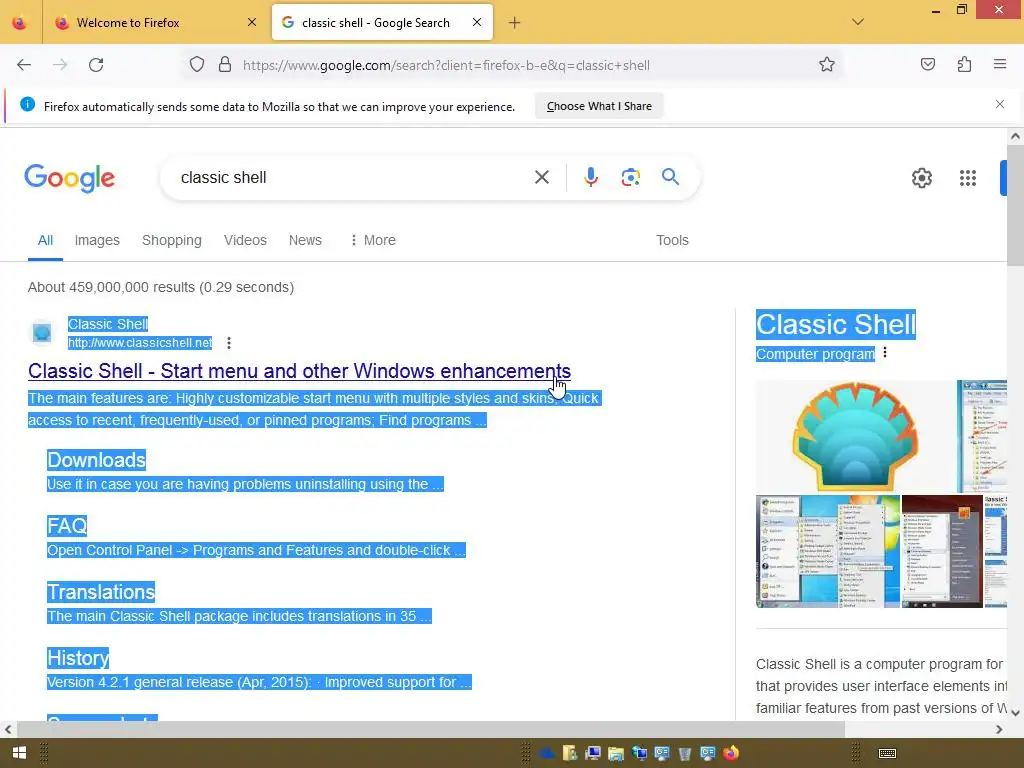Open the Classic Shell seashell logo image
The image size is (1024, 768).
pos(855,436)
